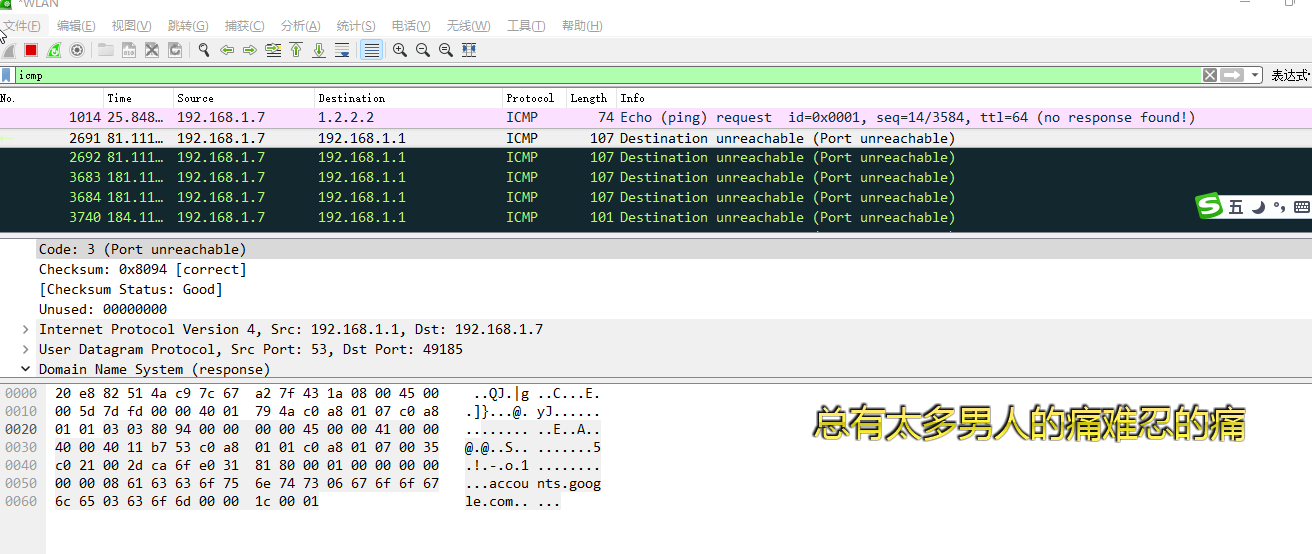Screen dimensions: 1312x554
Task: Open the 表达式 expression builder
Action: click(x=1290, y=75)
